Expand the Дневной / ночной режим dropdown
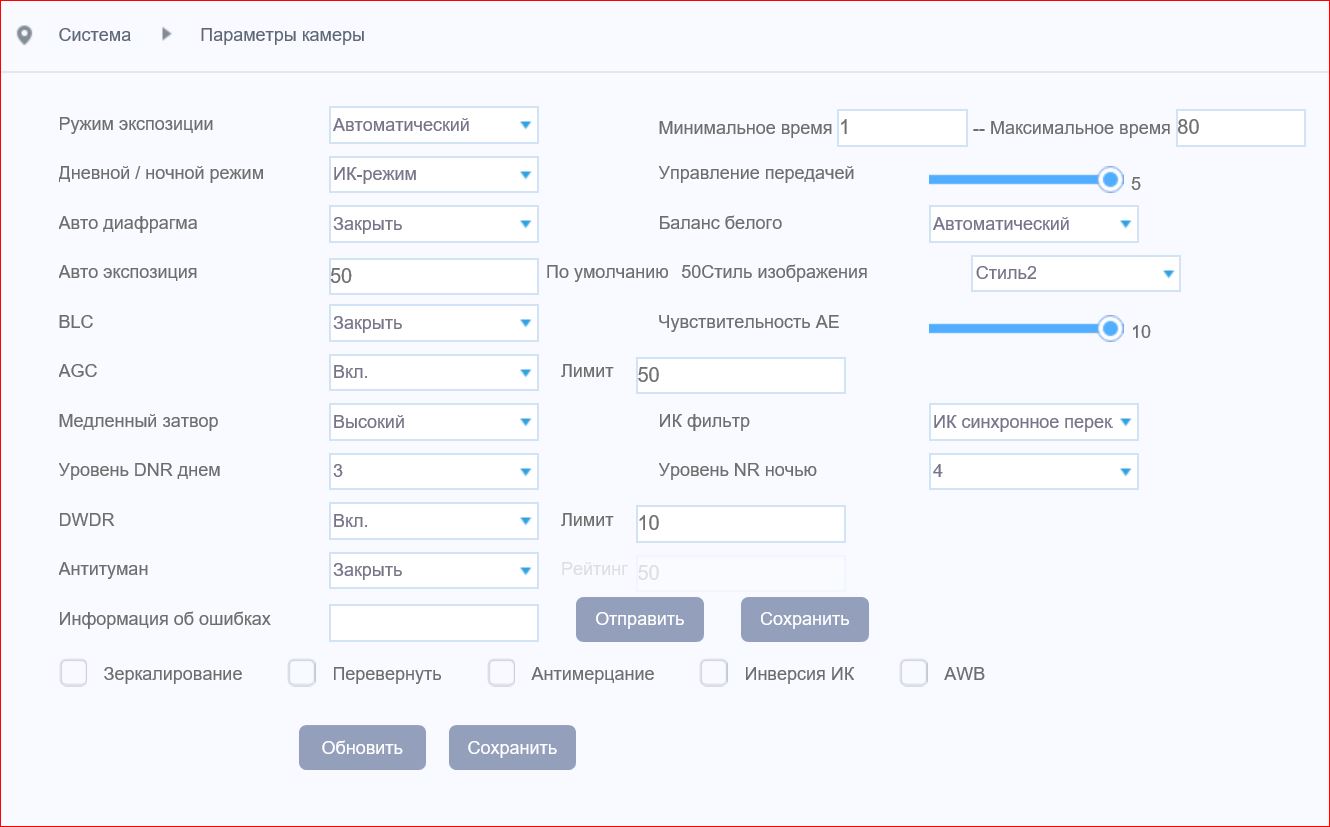The height and width of the screenshot is (827, 1330). click(x=433, y=174)
